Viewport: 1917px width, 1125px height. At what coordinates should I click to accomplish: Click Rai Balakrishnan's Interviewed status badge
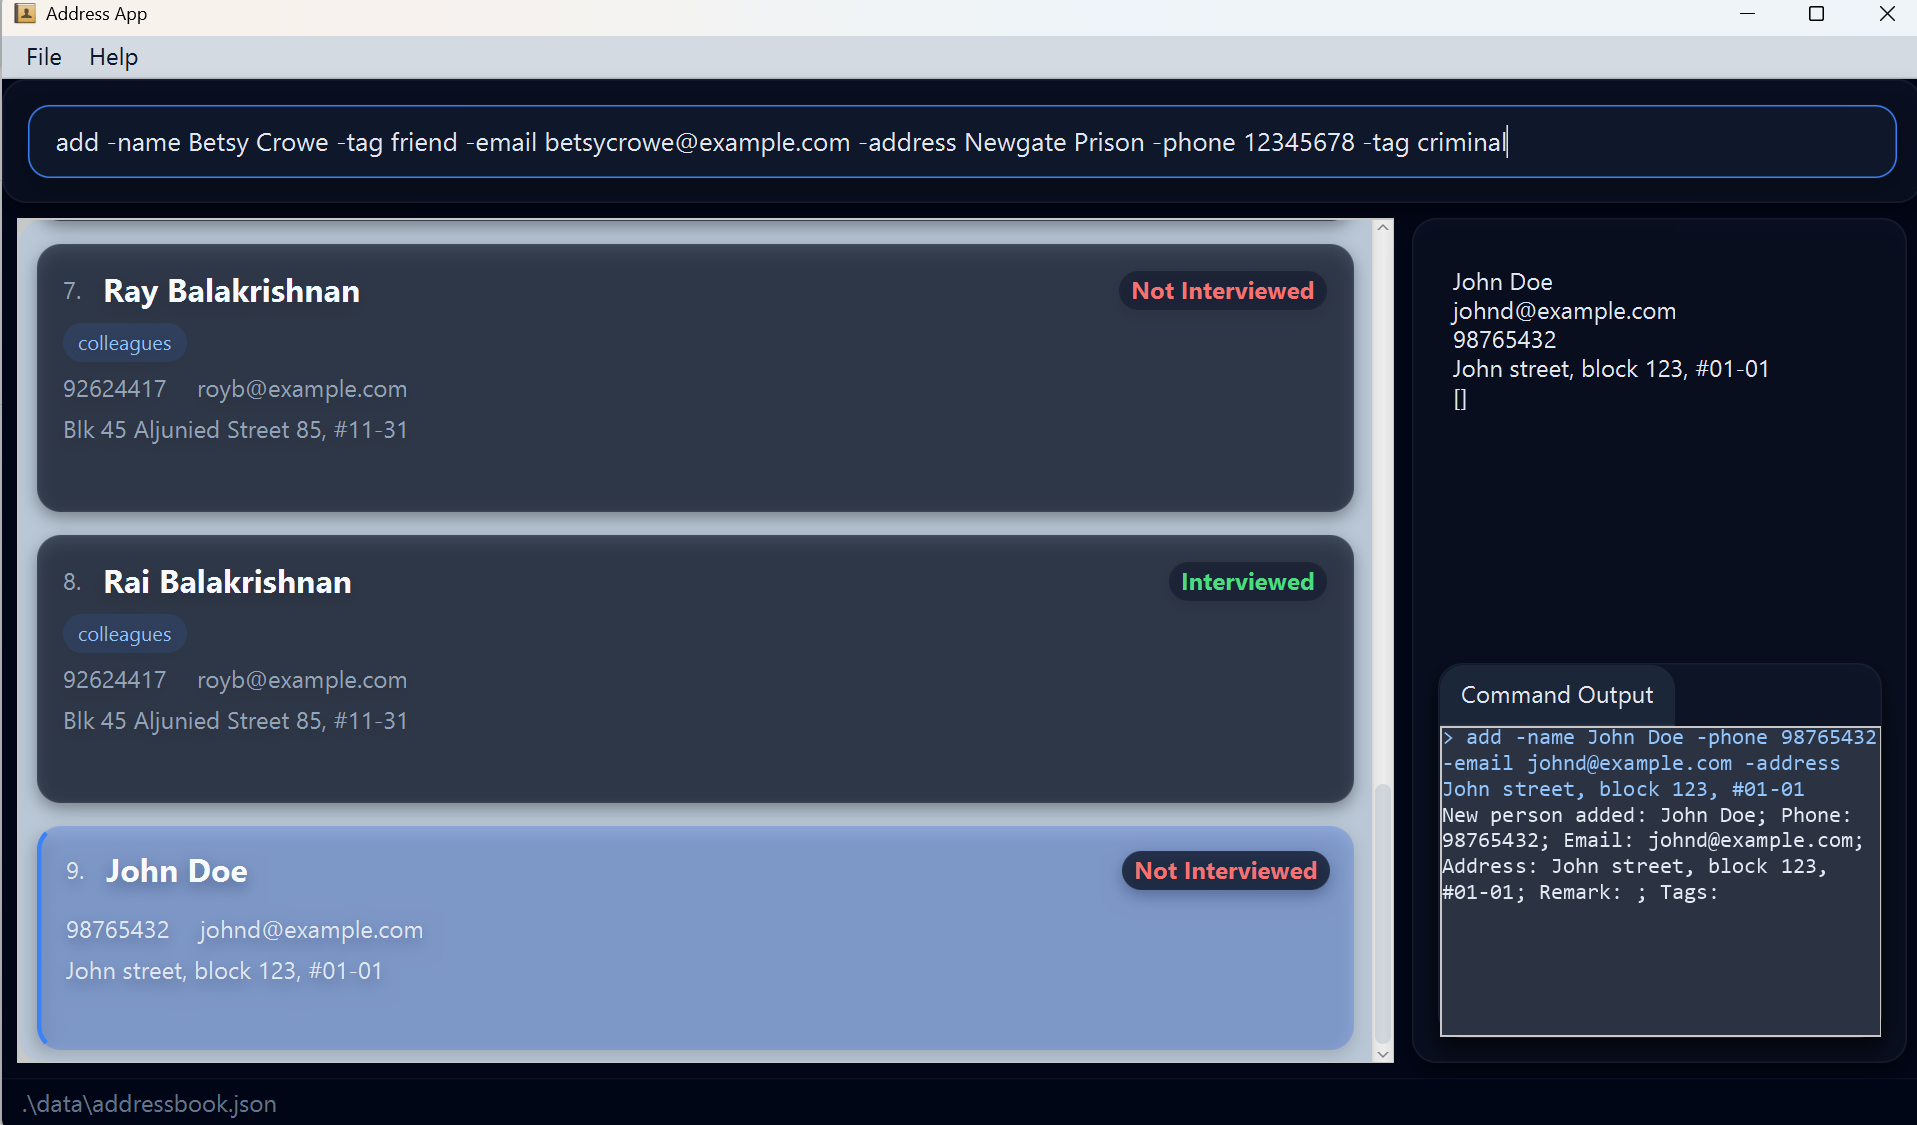pos(1247,582)
